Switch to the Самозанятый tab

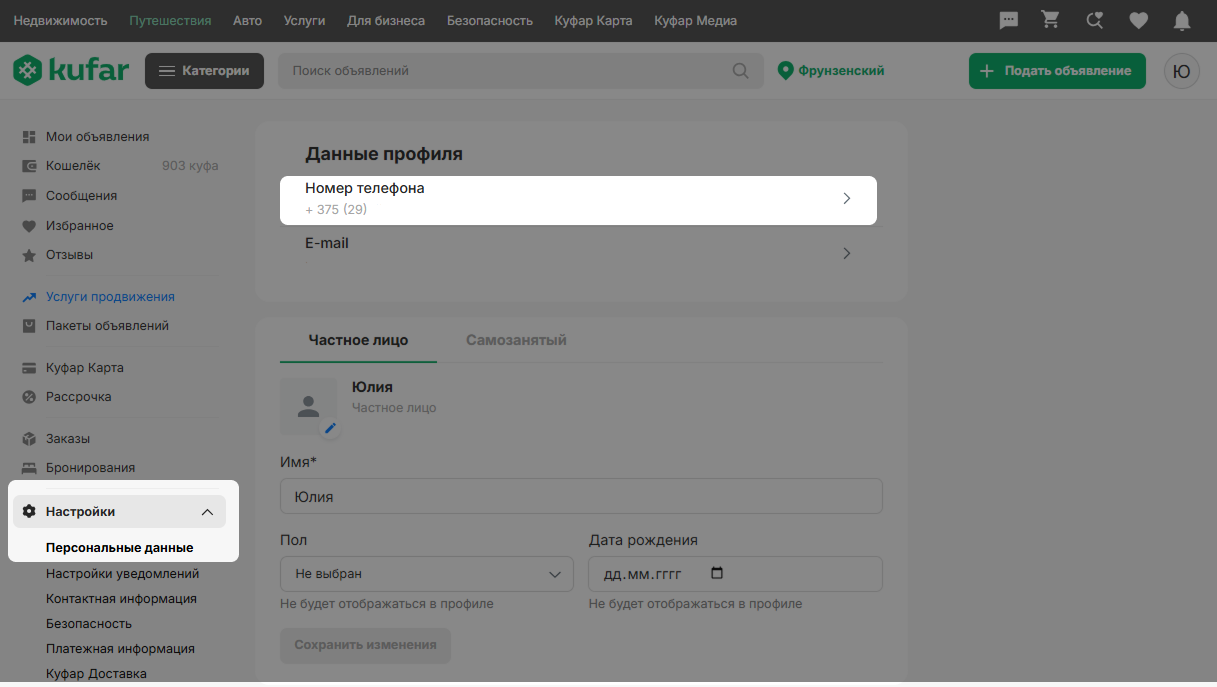click(x=516, y=340)
